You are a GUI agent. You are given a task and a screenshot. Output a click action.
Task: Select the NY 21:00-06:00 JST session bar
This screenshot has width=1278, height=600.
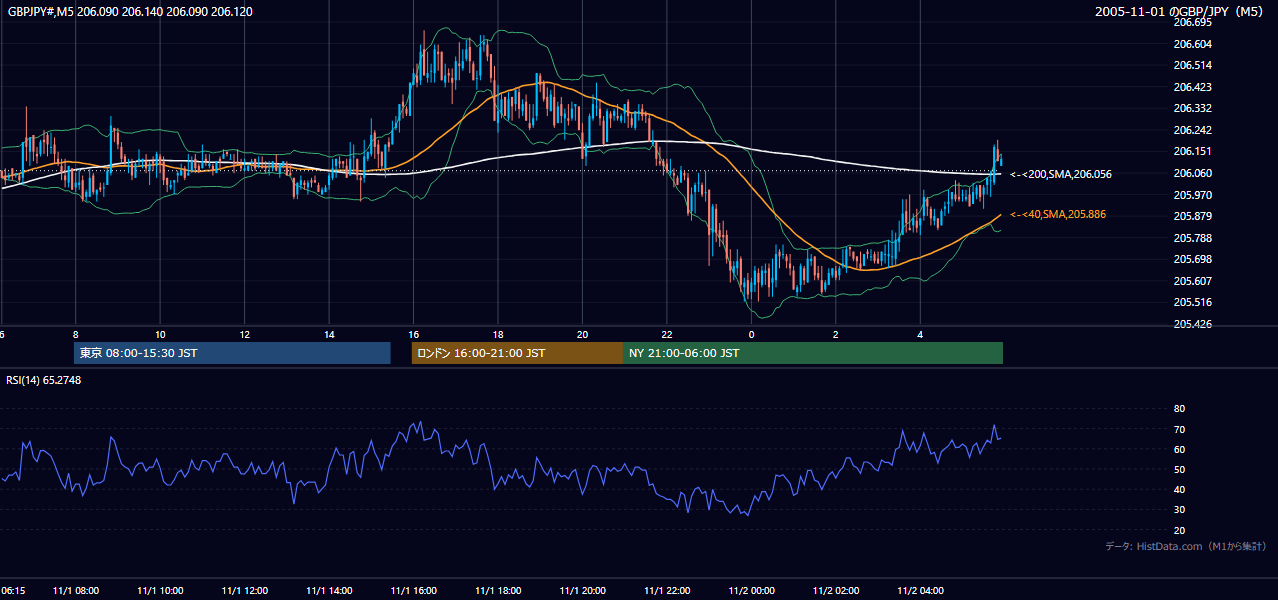813,353
